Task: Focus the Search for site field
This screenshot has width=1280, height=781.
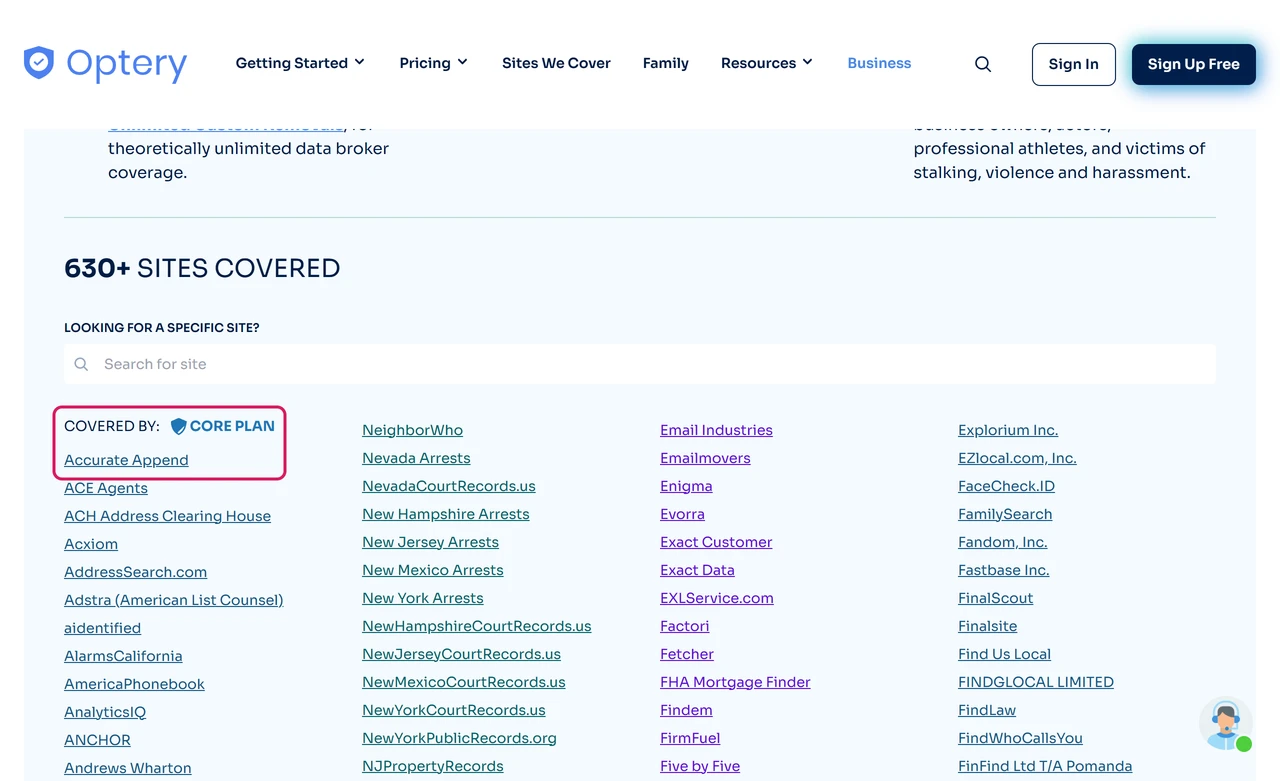Action: (x=640, y=364)
